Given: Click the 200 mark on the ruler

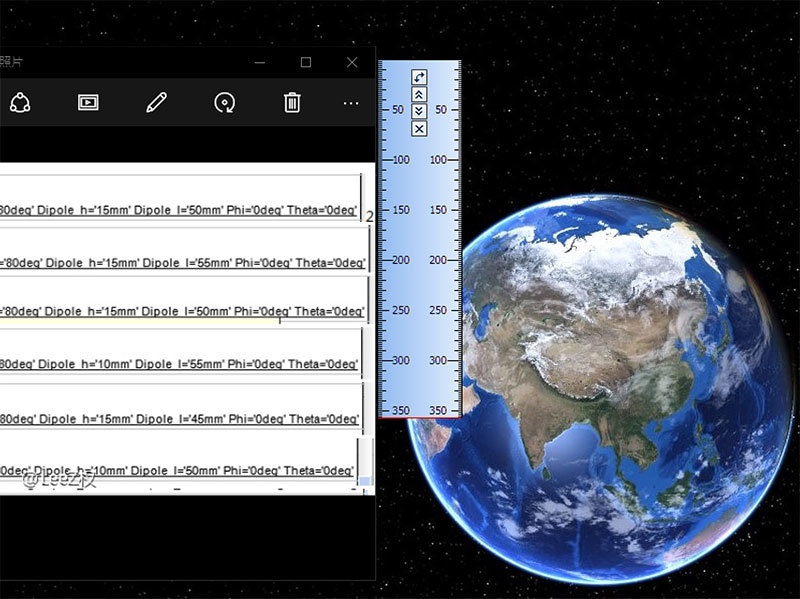Looking at the screenshot, I should pos(402,260).
